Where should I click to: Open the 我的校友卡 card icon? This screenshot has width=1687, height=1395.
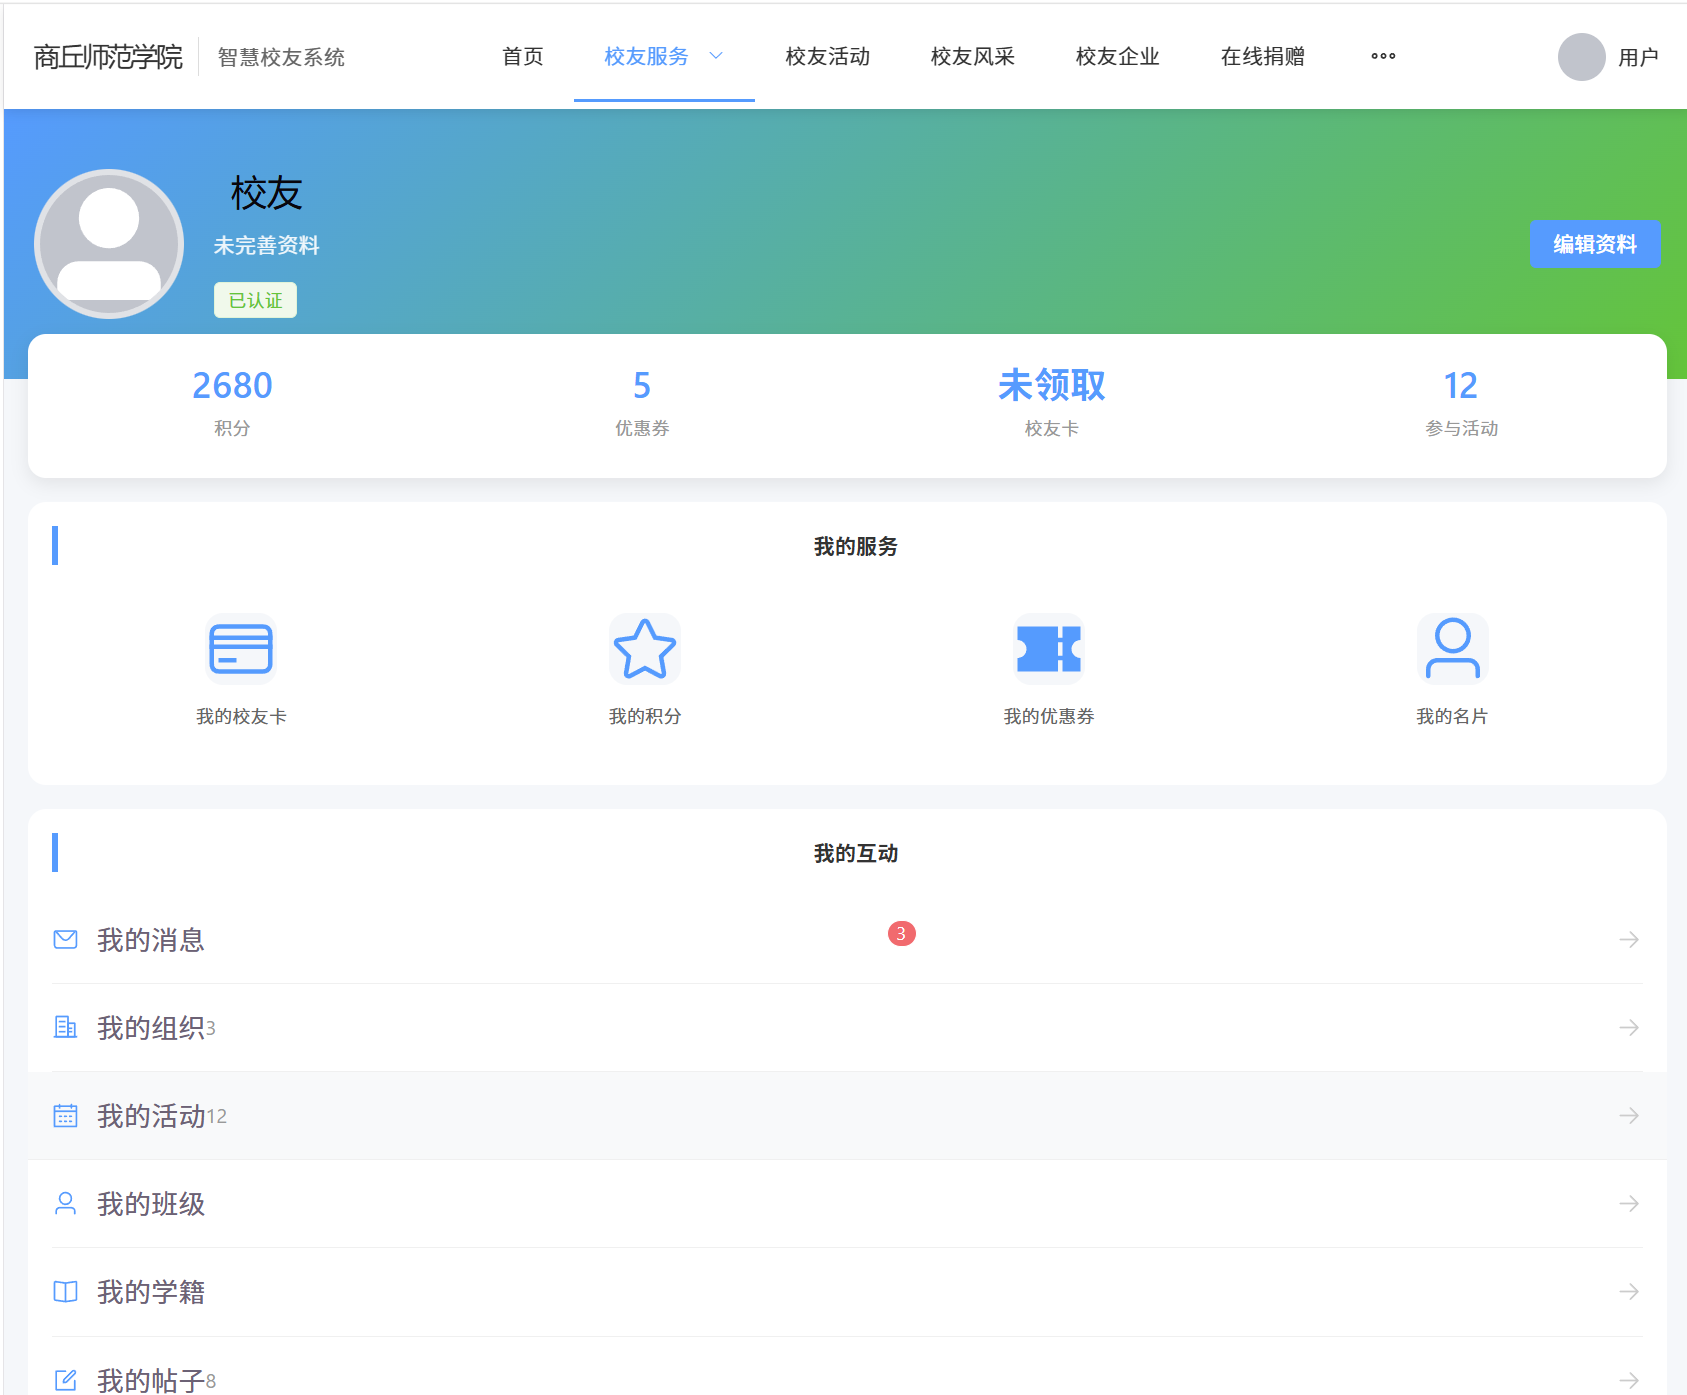(241, 649)
